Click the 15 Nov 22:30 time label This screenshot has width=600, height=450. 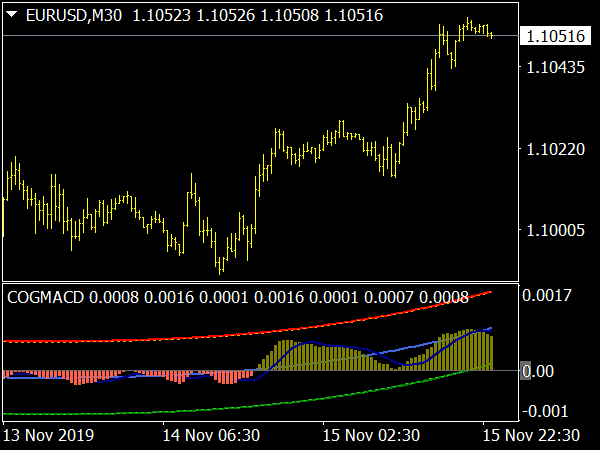tap(532, 436)
